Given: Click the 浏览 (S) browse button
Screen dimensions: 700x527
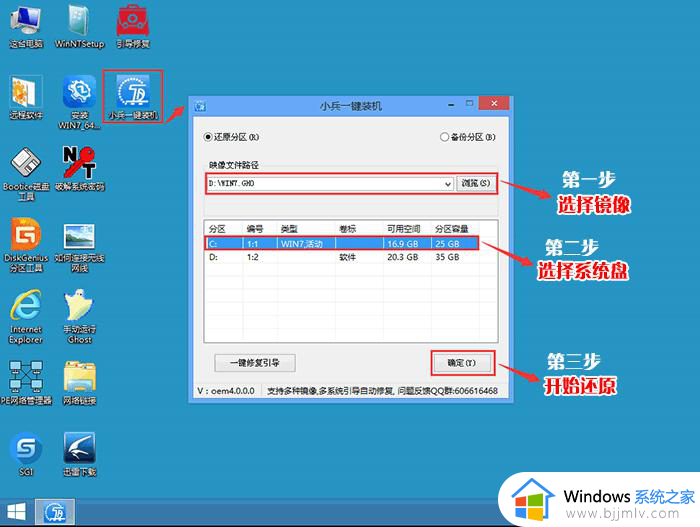Looking at the screenshot, I should pyautogui.click(x=476, y=184).
